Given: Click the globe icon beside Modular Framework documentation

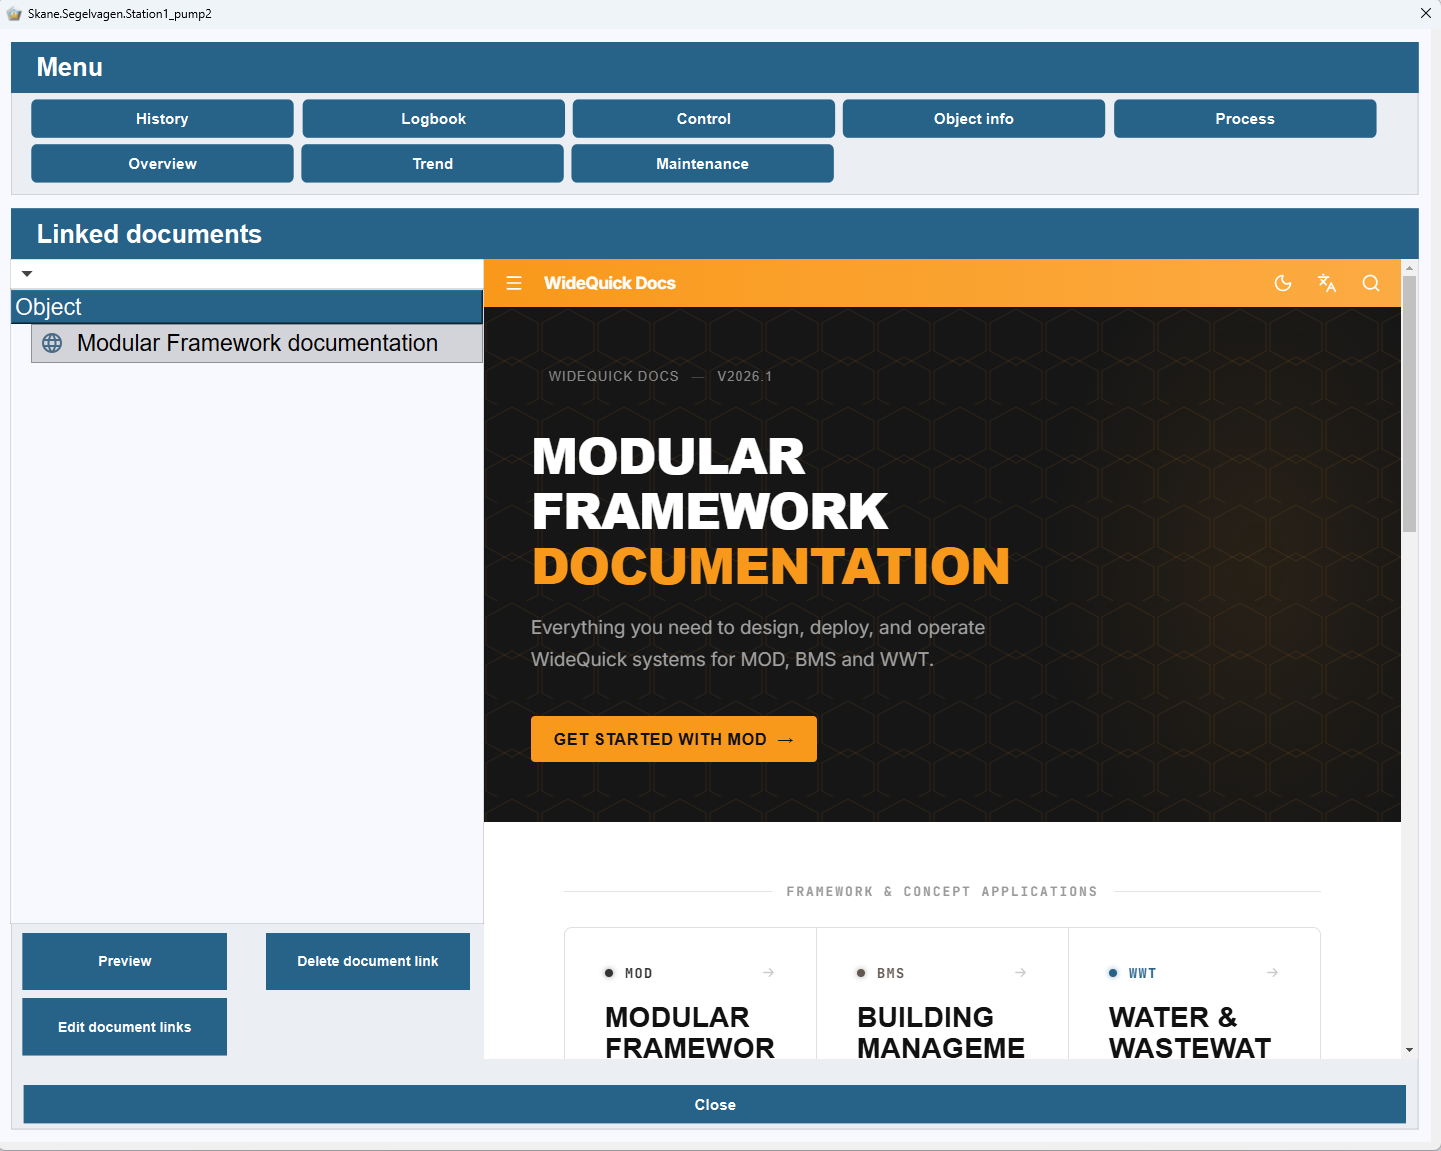Looking at the screenshot, I should point(52,343).
